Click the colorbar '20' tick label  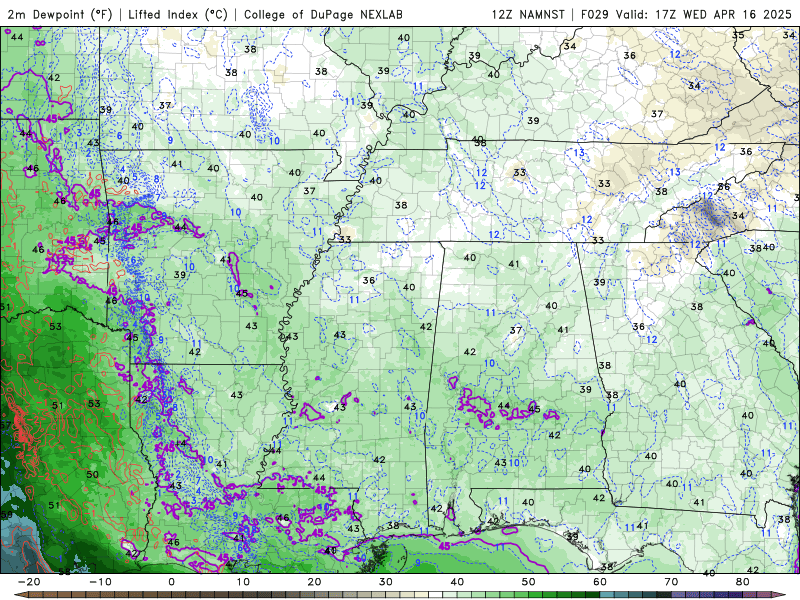click(314, 582)
